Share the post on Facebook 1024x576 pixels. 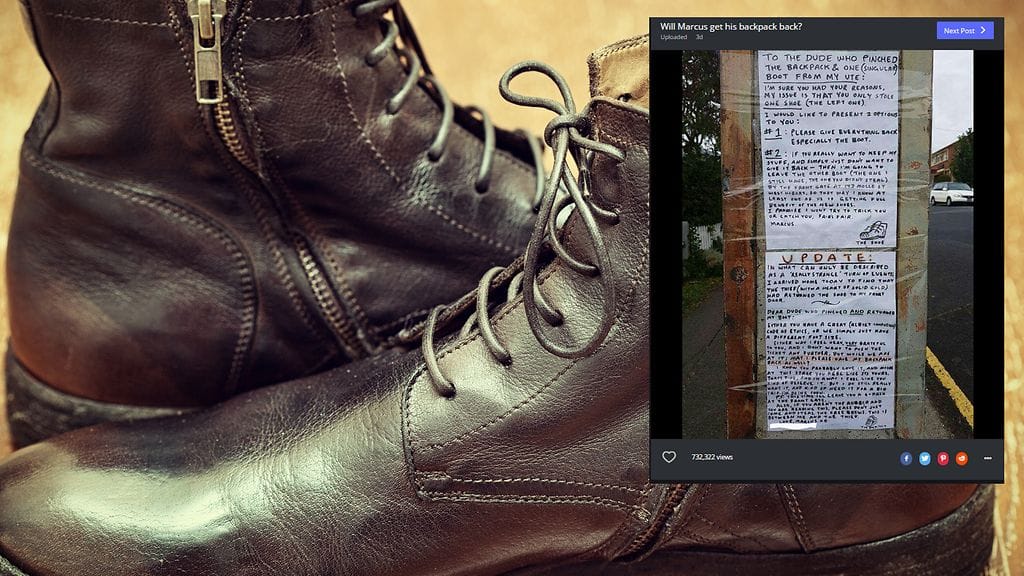(906, 458)
